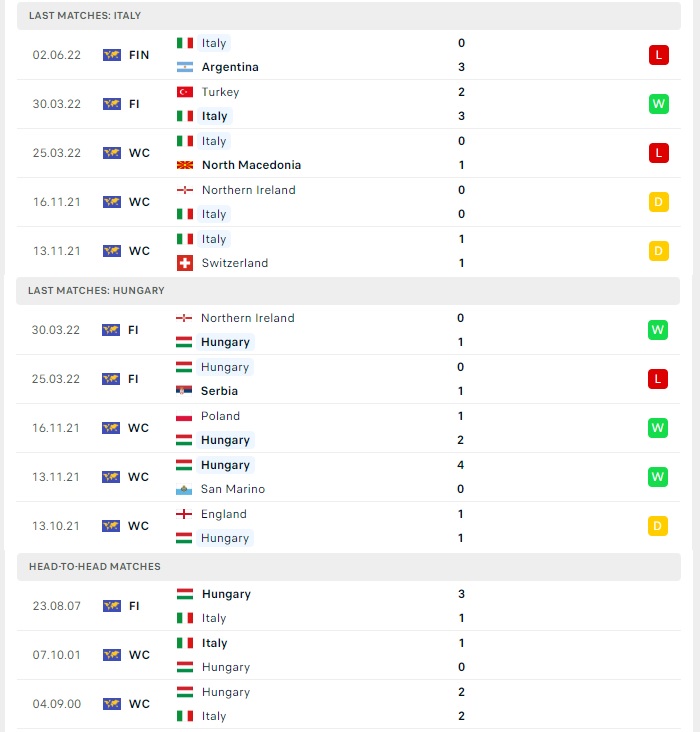Image resolution: width=700 pixels, height=732 pixels.
Task: Click the red L badge for the Italy-Argentina match
Action: 658,55
